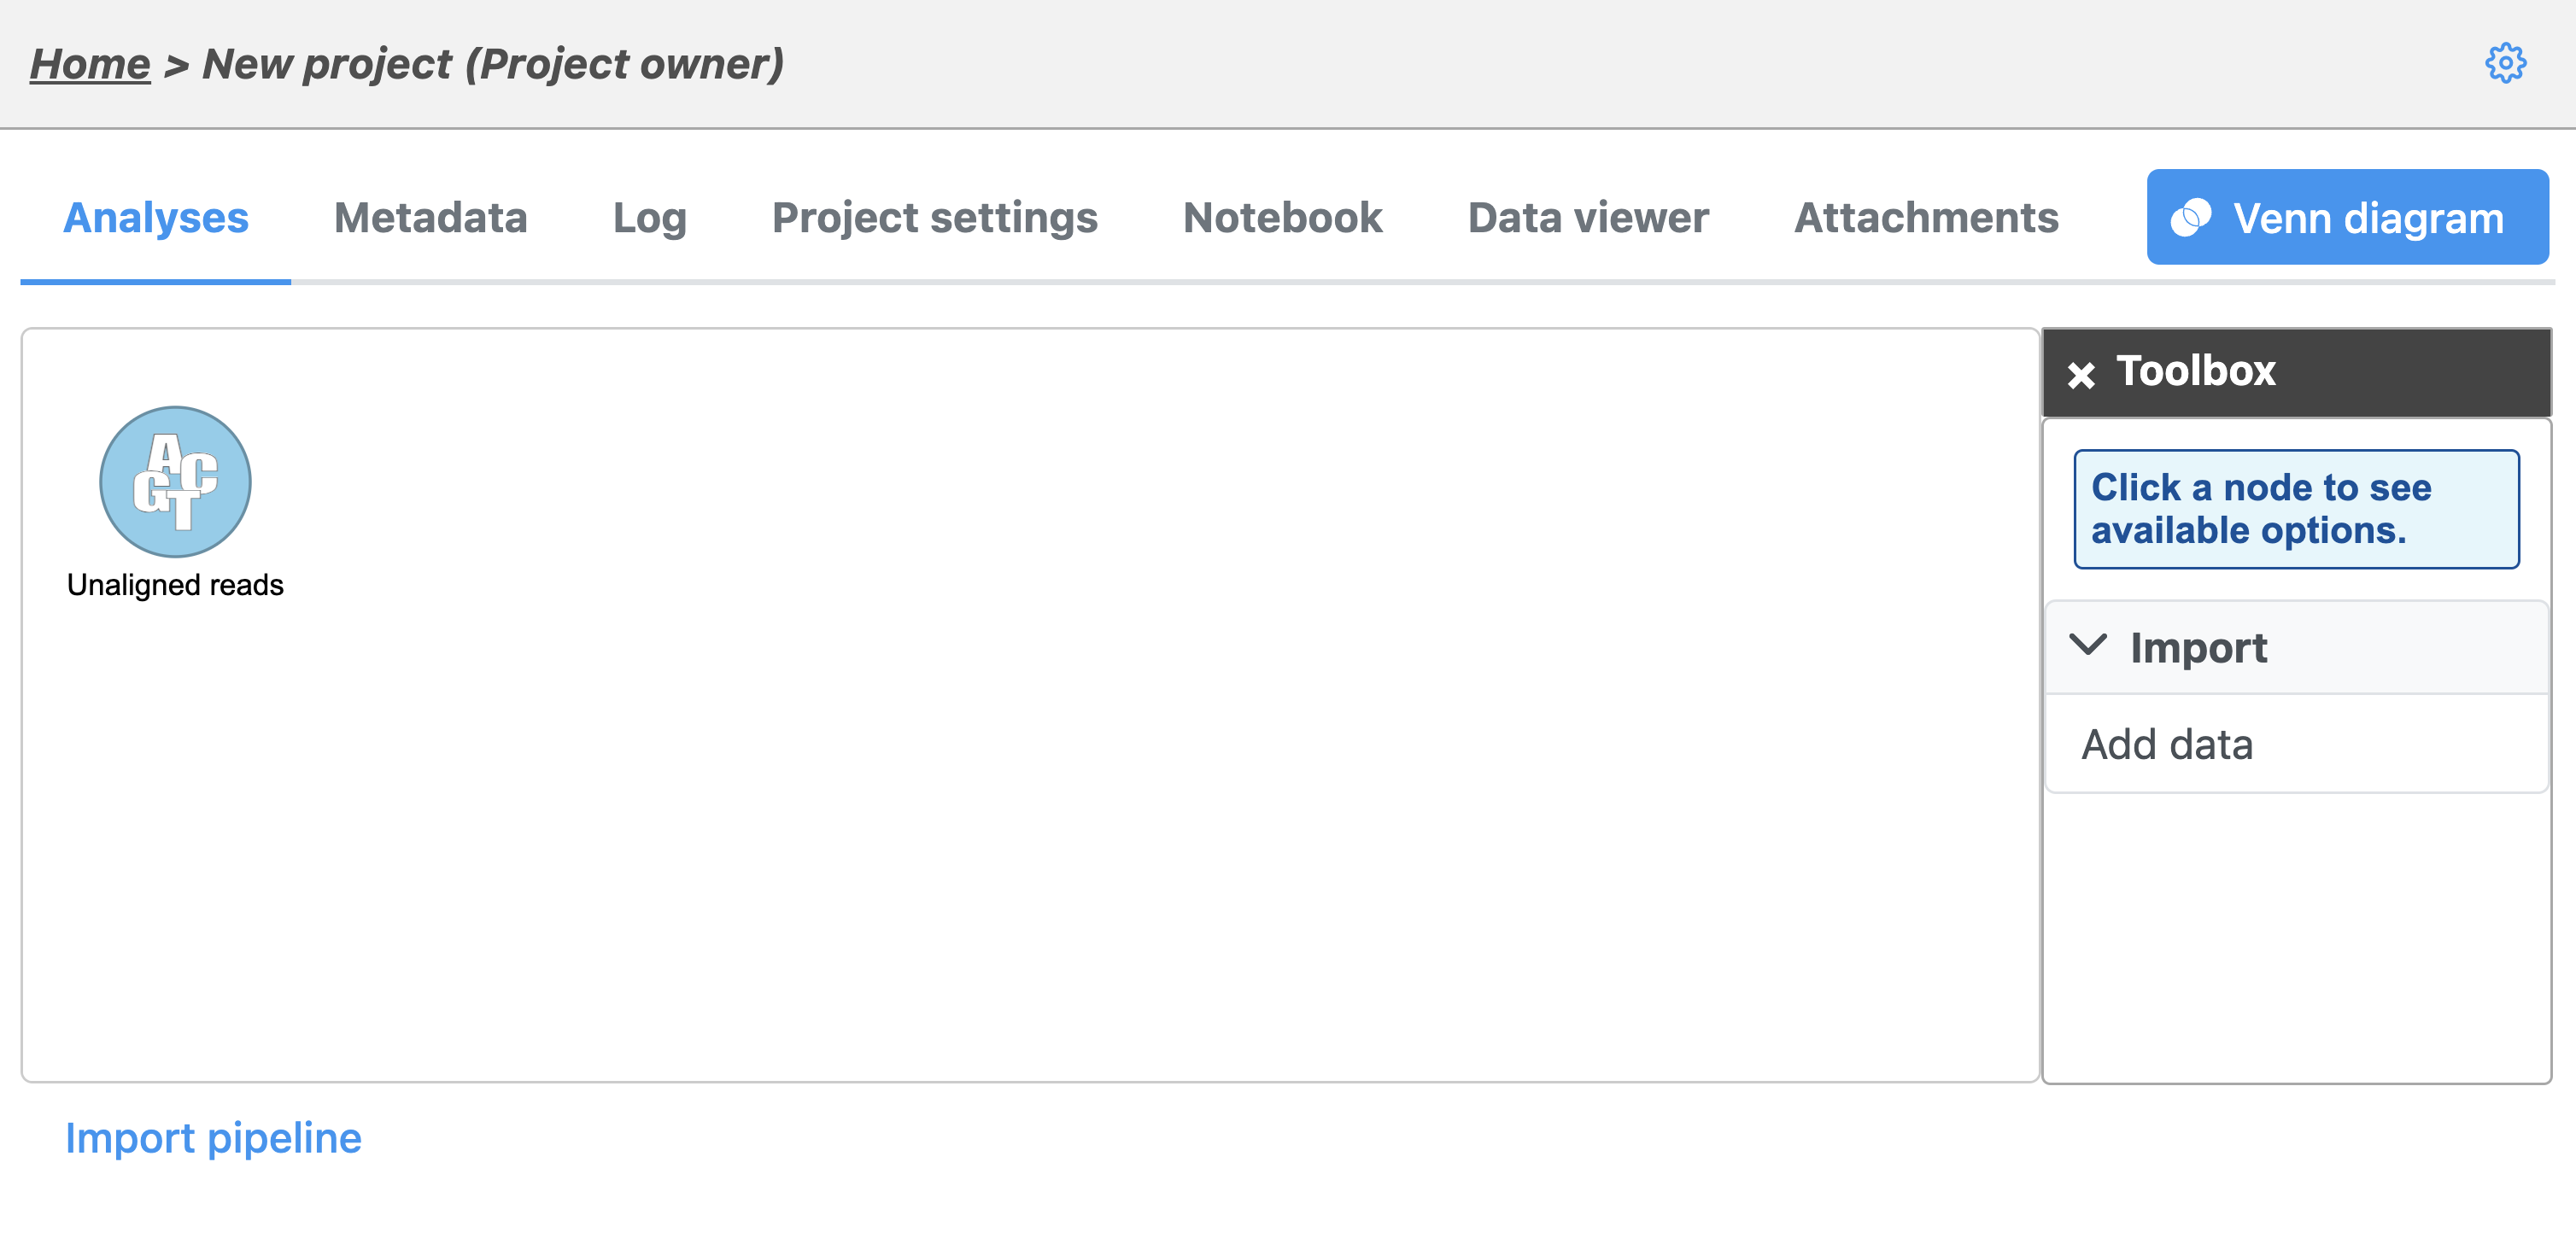Open the Data viewer tab
This screenshot has height=1238, width=2576.
pos(1588,217)
